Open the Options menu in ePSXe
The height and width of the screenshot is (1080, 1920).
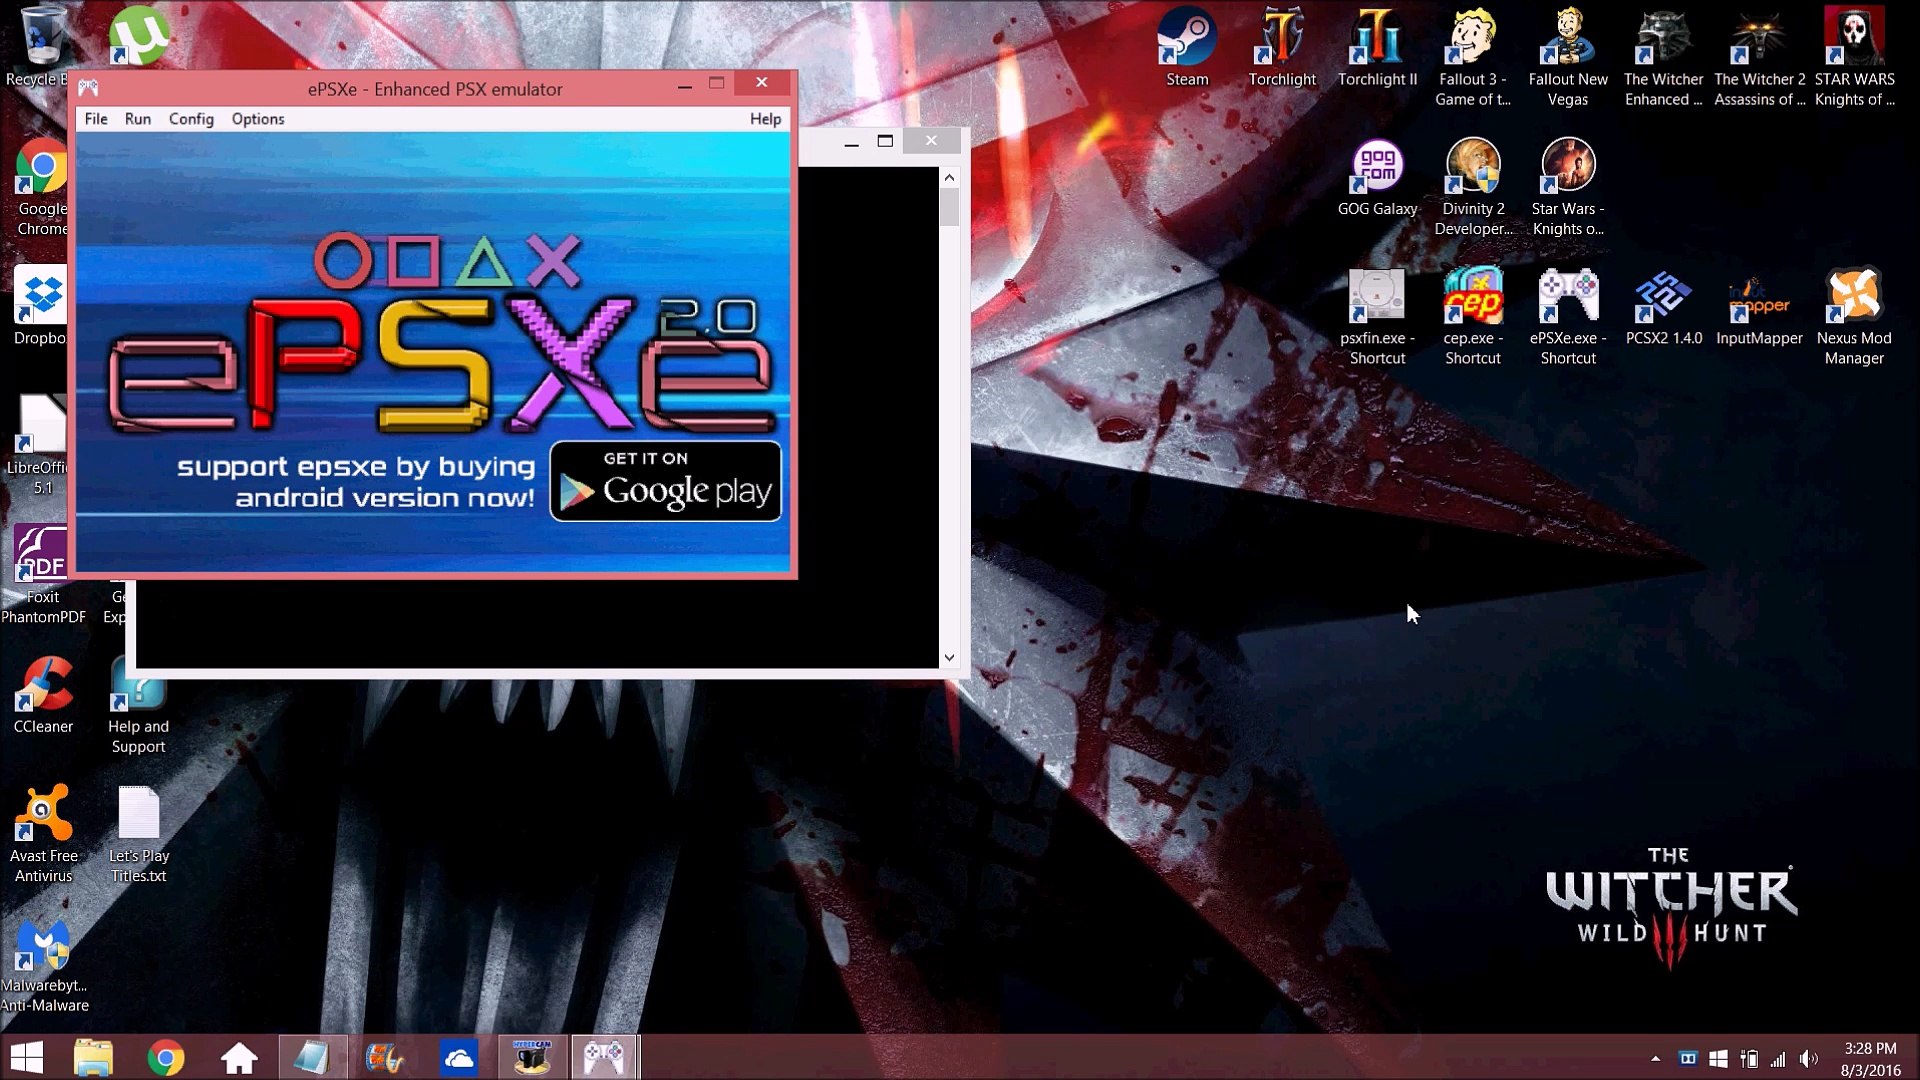point(258,119)
